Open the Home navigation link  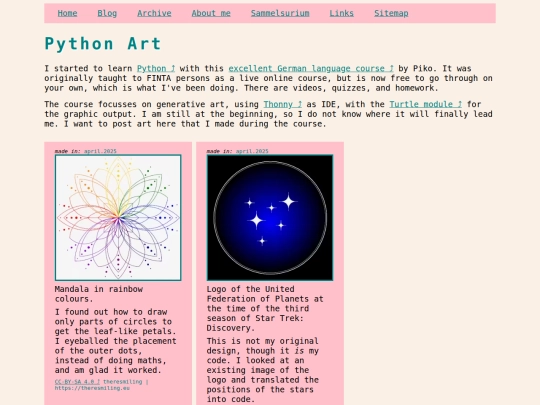67,13
